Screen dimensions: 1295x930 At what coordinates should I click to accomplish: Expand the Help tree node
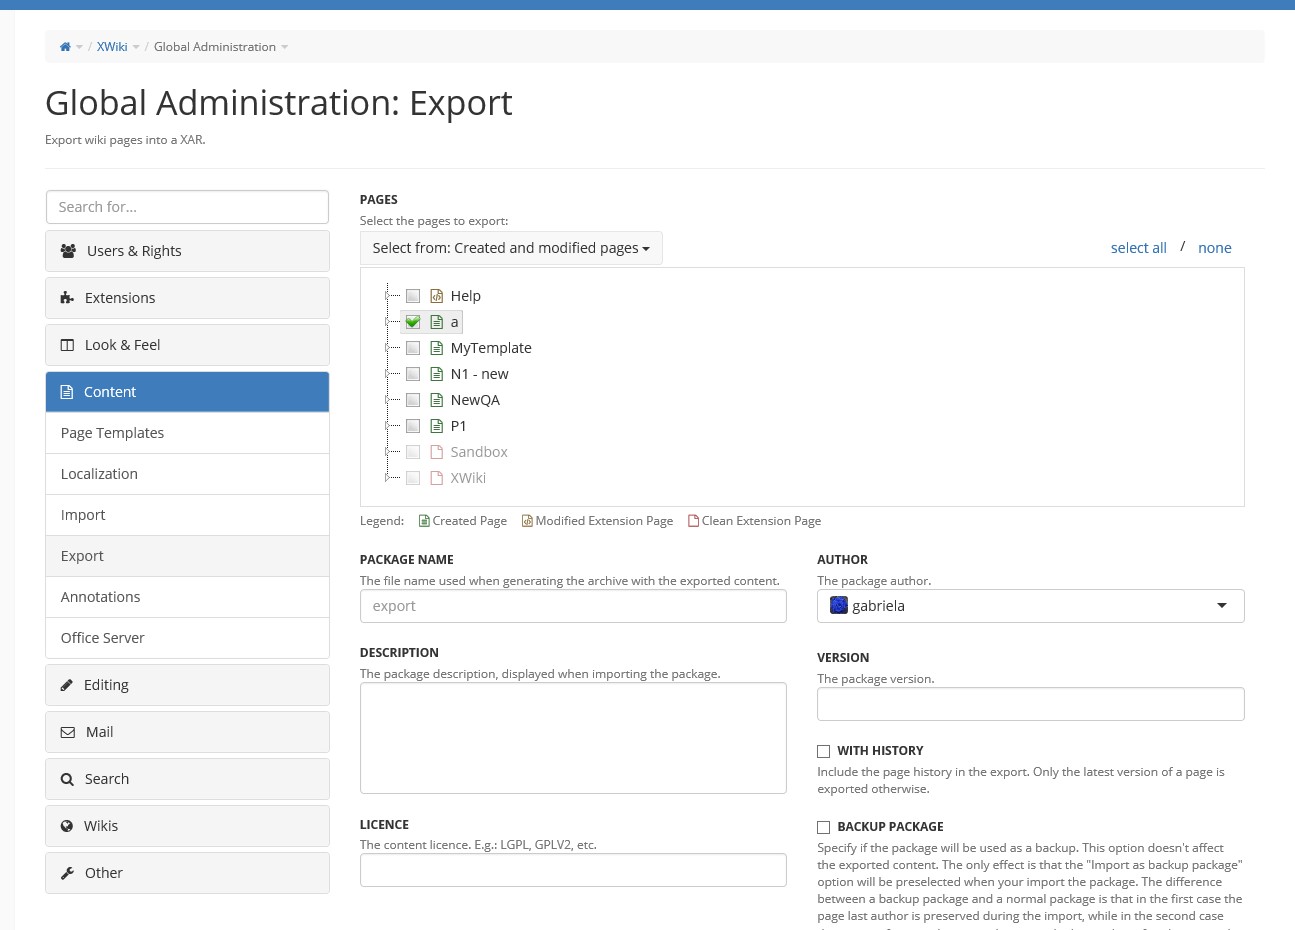tap(388, 296)
